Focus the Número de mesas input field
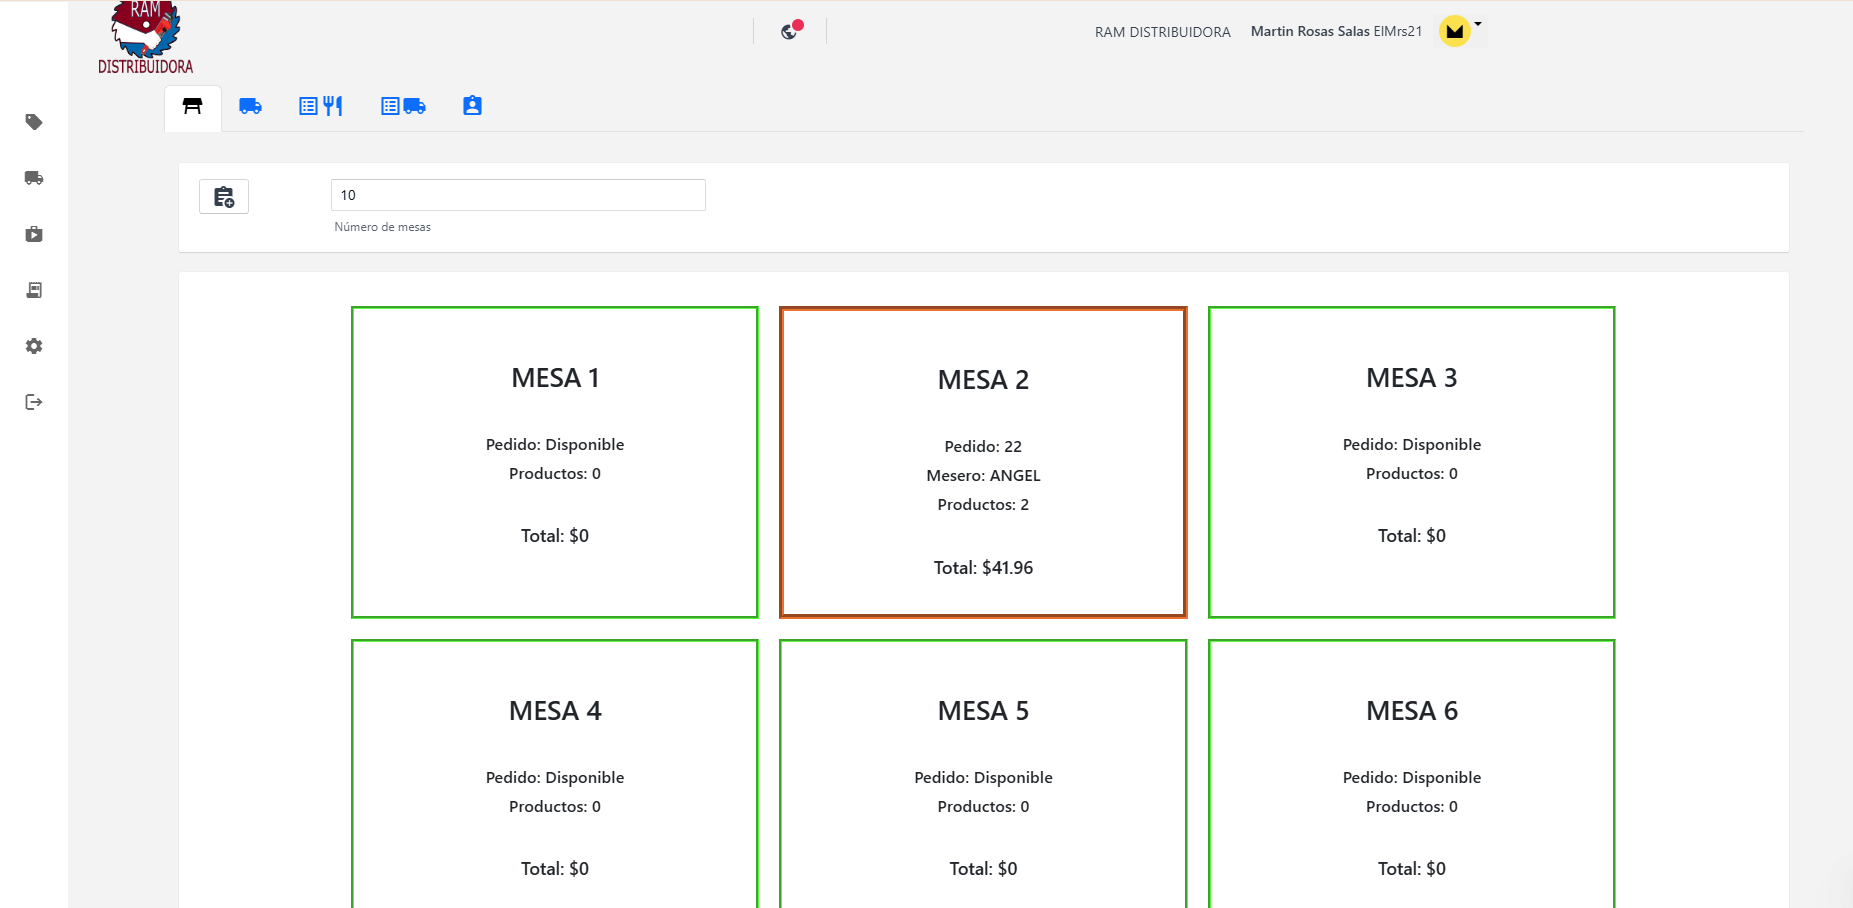The image size is (1853, 908). pos(518,195)
